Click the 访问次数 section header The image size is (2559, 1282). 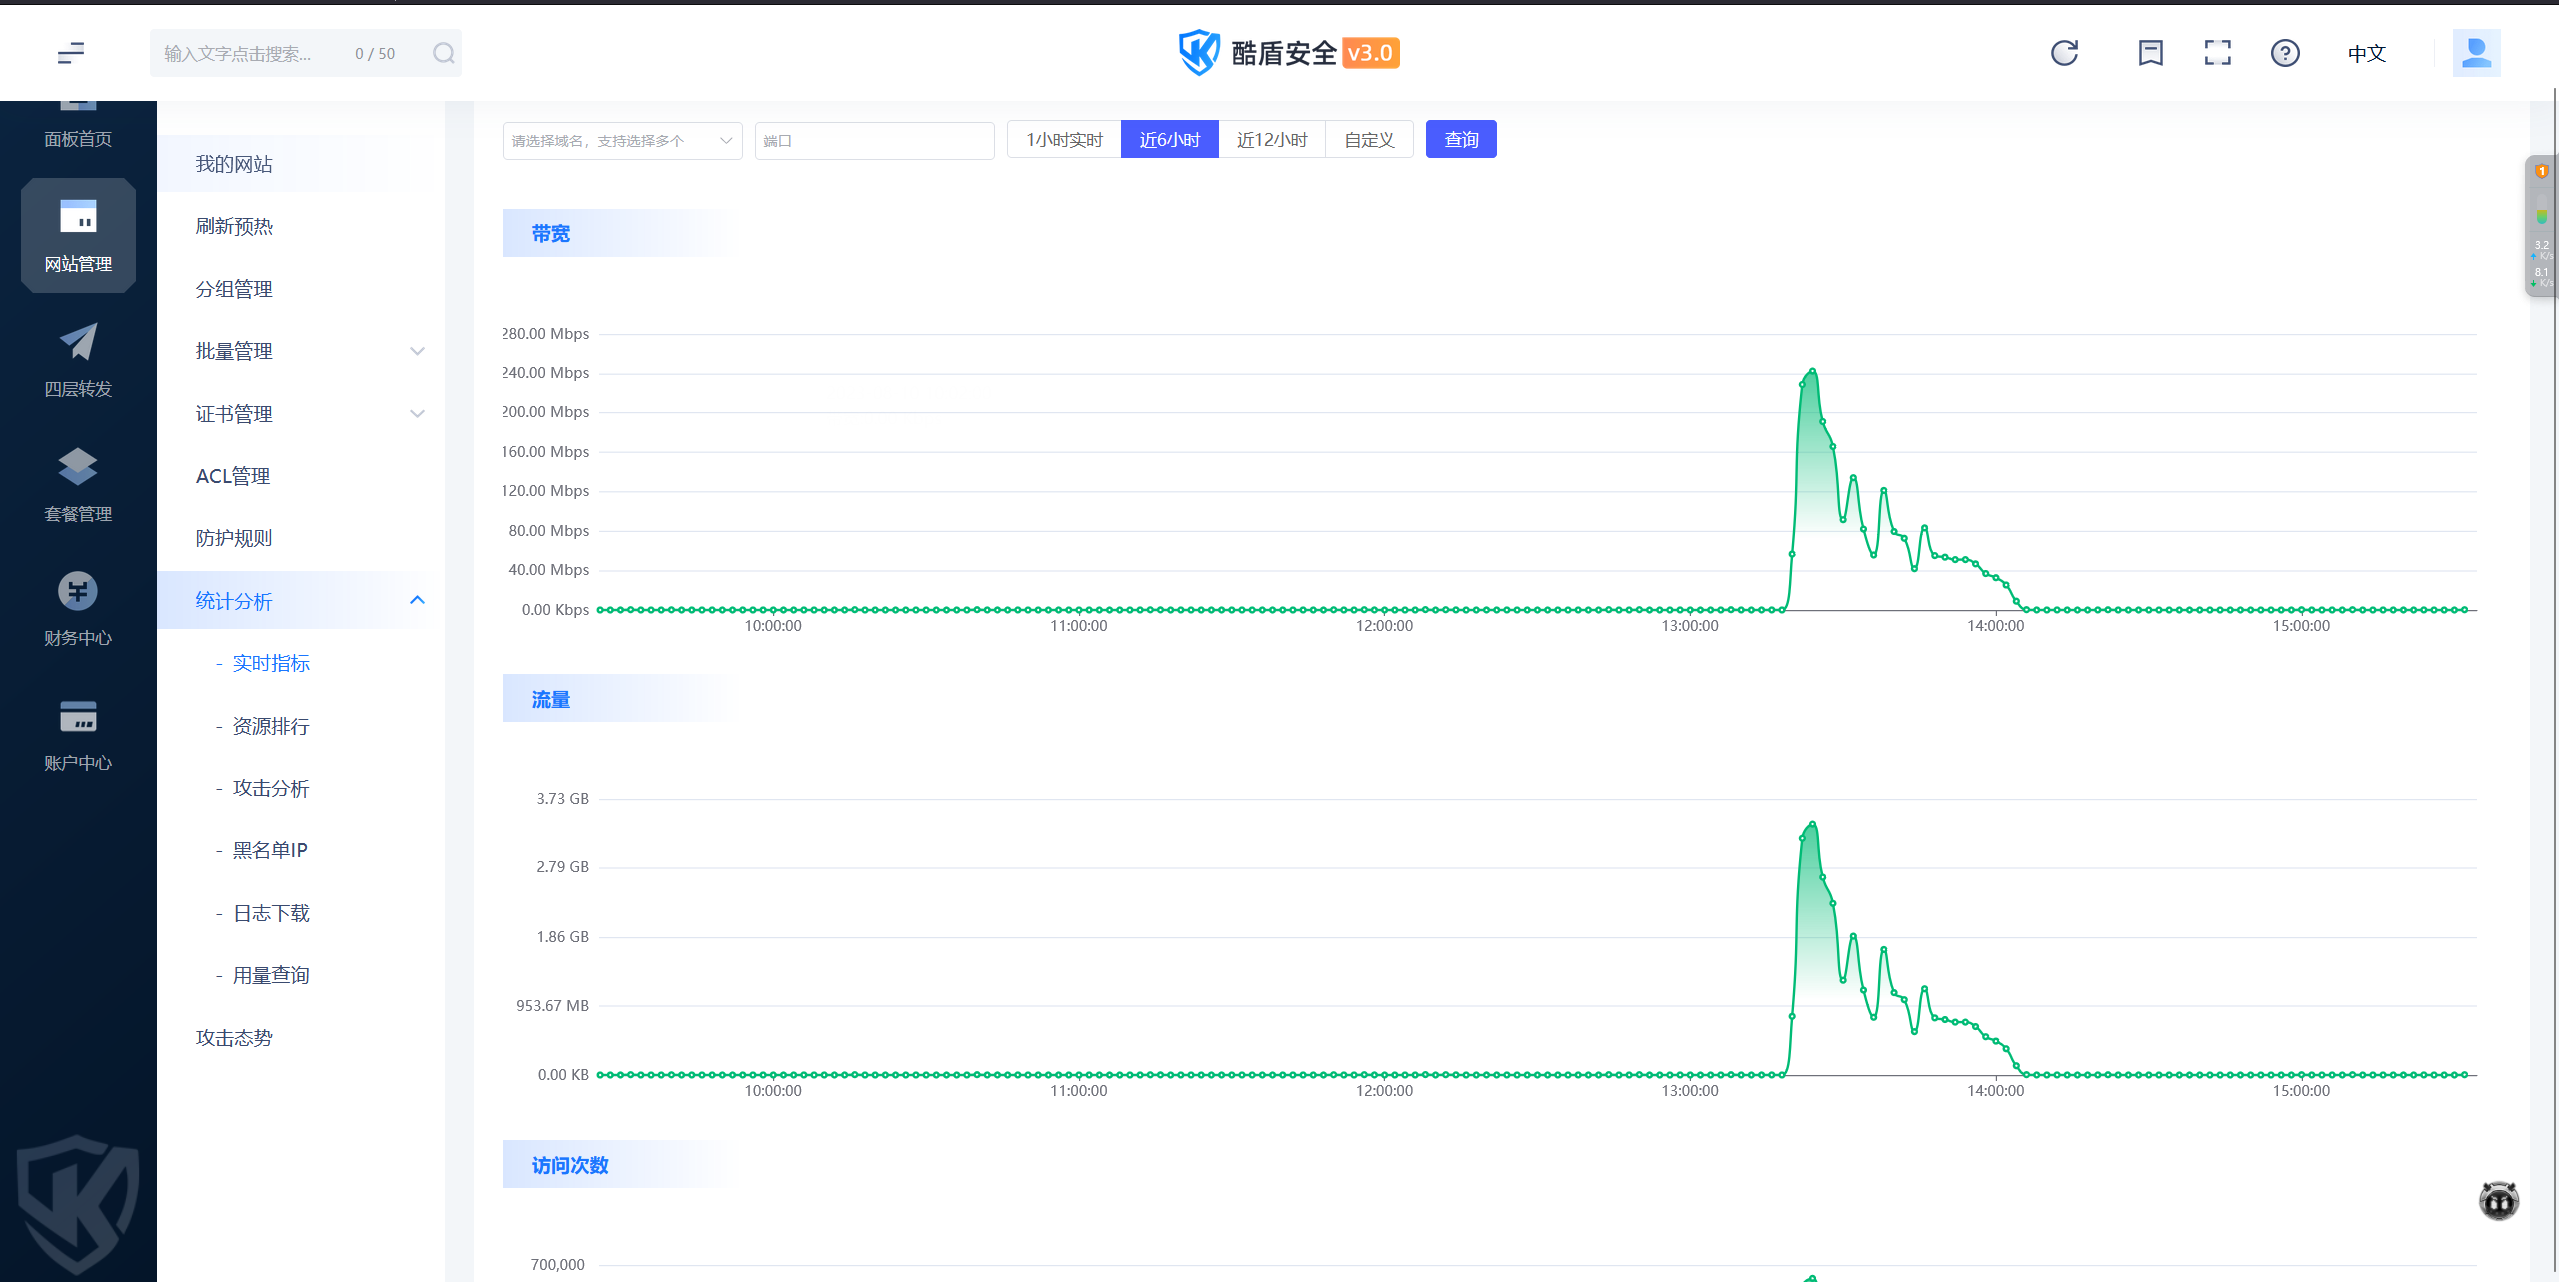pos(570,1165)
